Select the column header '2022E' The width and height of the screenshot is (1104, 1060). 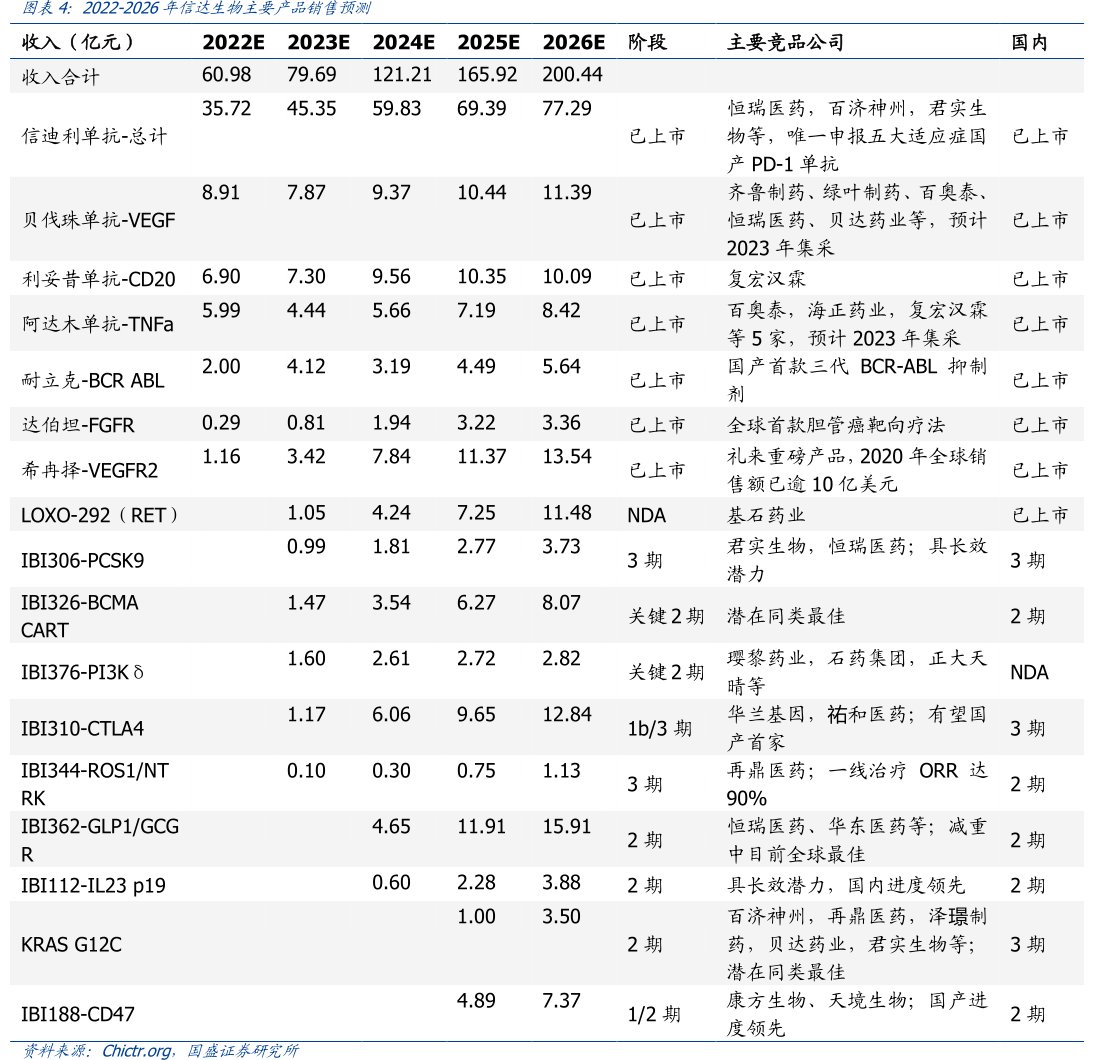(233, 42)
